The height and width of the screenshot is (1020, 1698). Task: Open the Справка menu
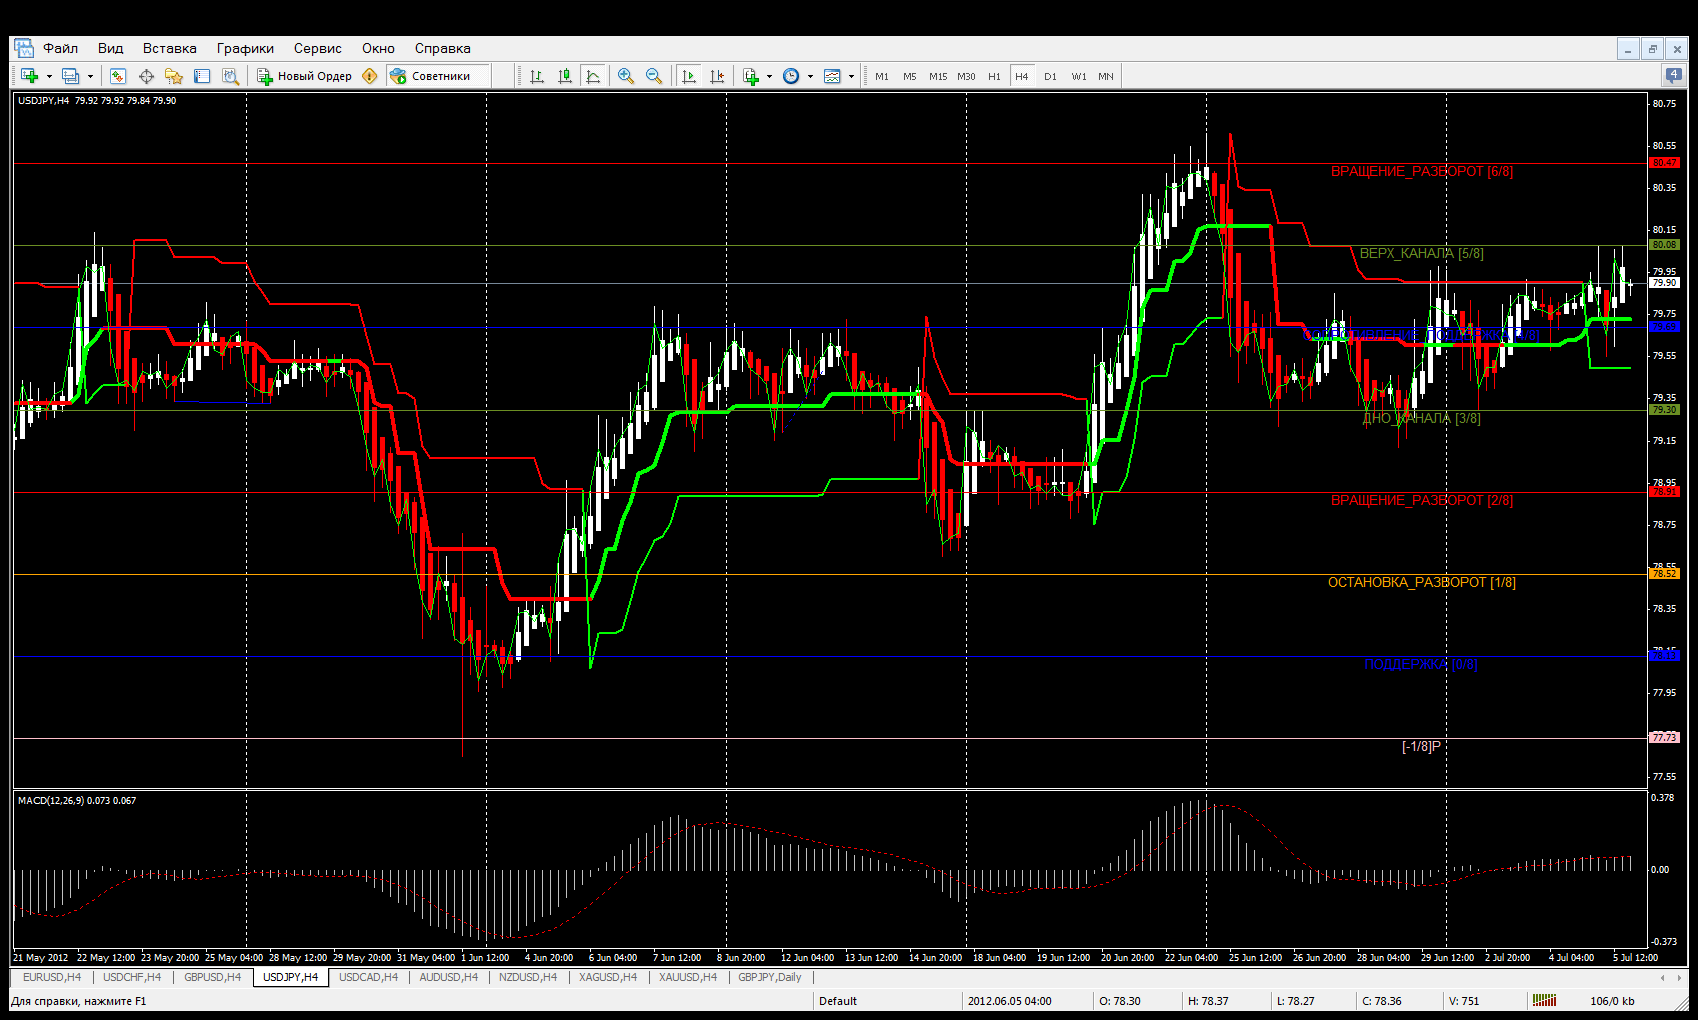pyautogui.click(x=442, y=48)
